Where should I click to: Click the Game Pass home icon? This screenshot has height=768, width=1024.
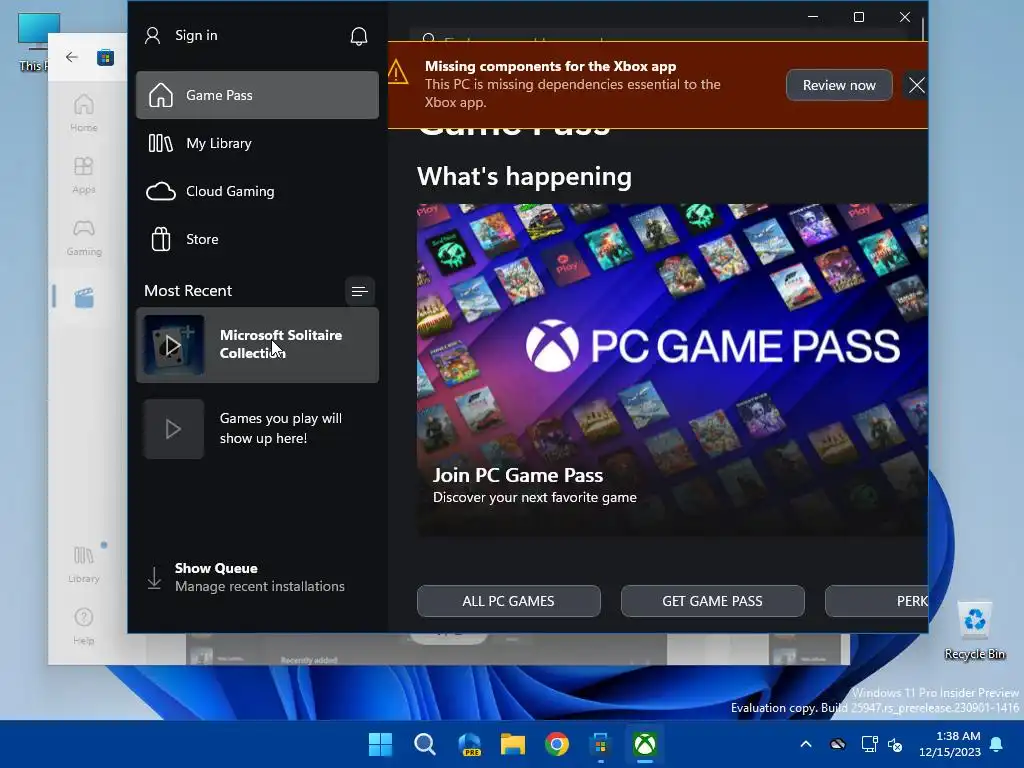[x=161, y=95]
